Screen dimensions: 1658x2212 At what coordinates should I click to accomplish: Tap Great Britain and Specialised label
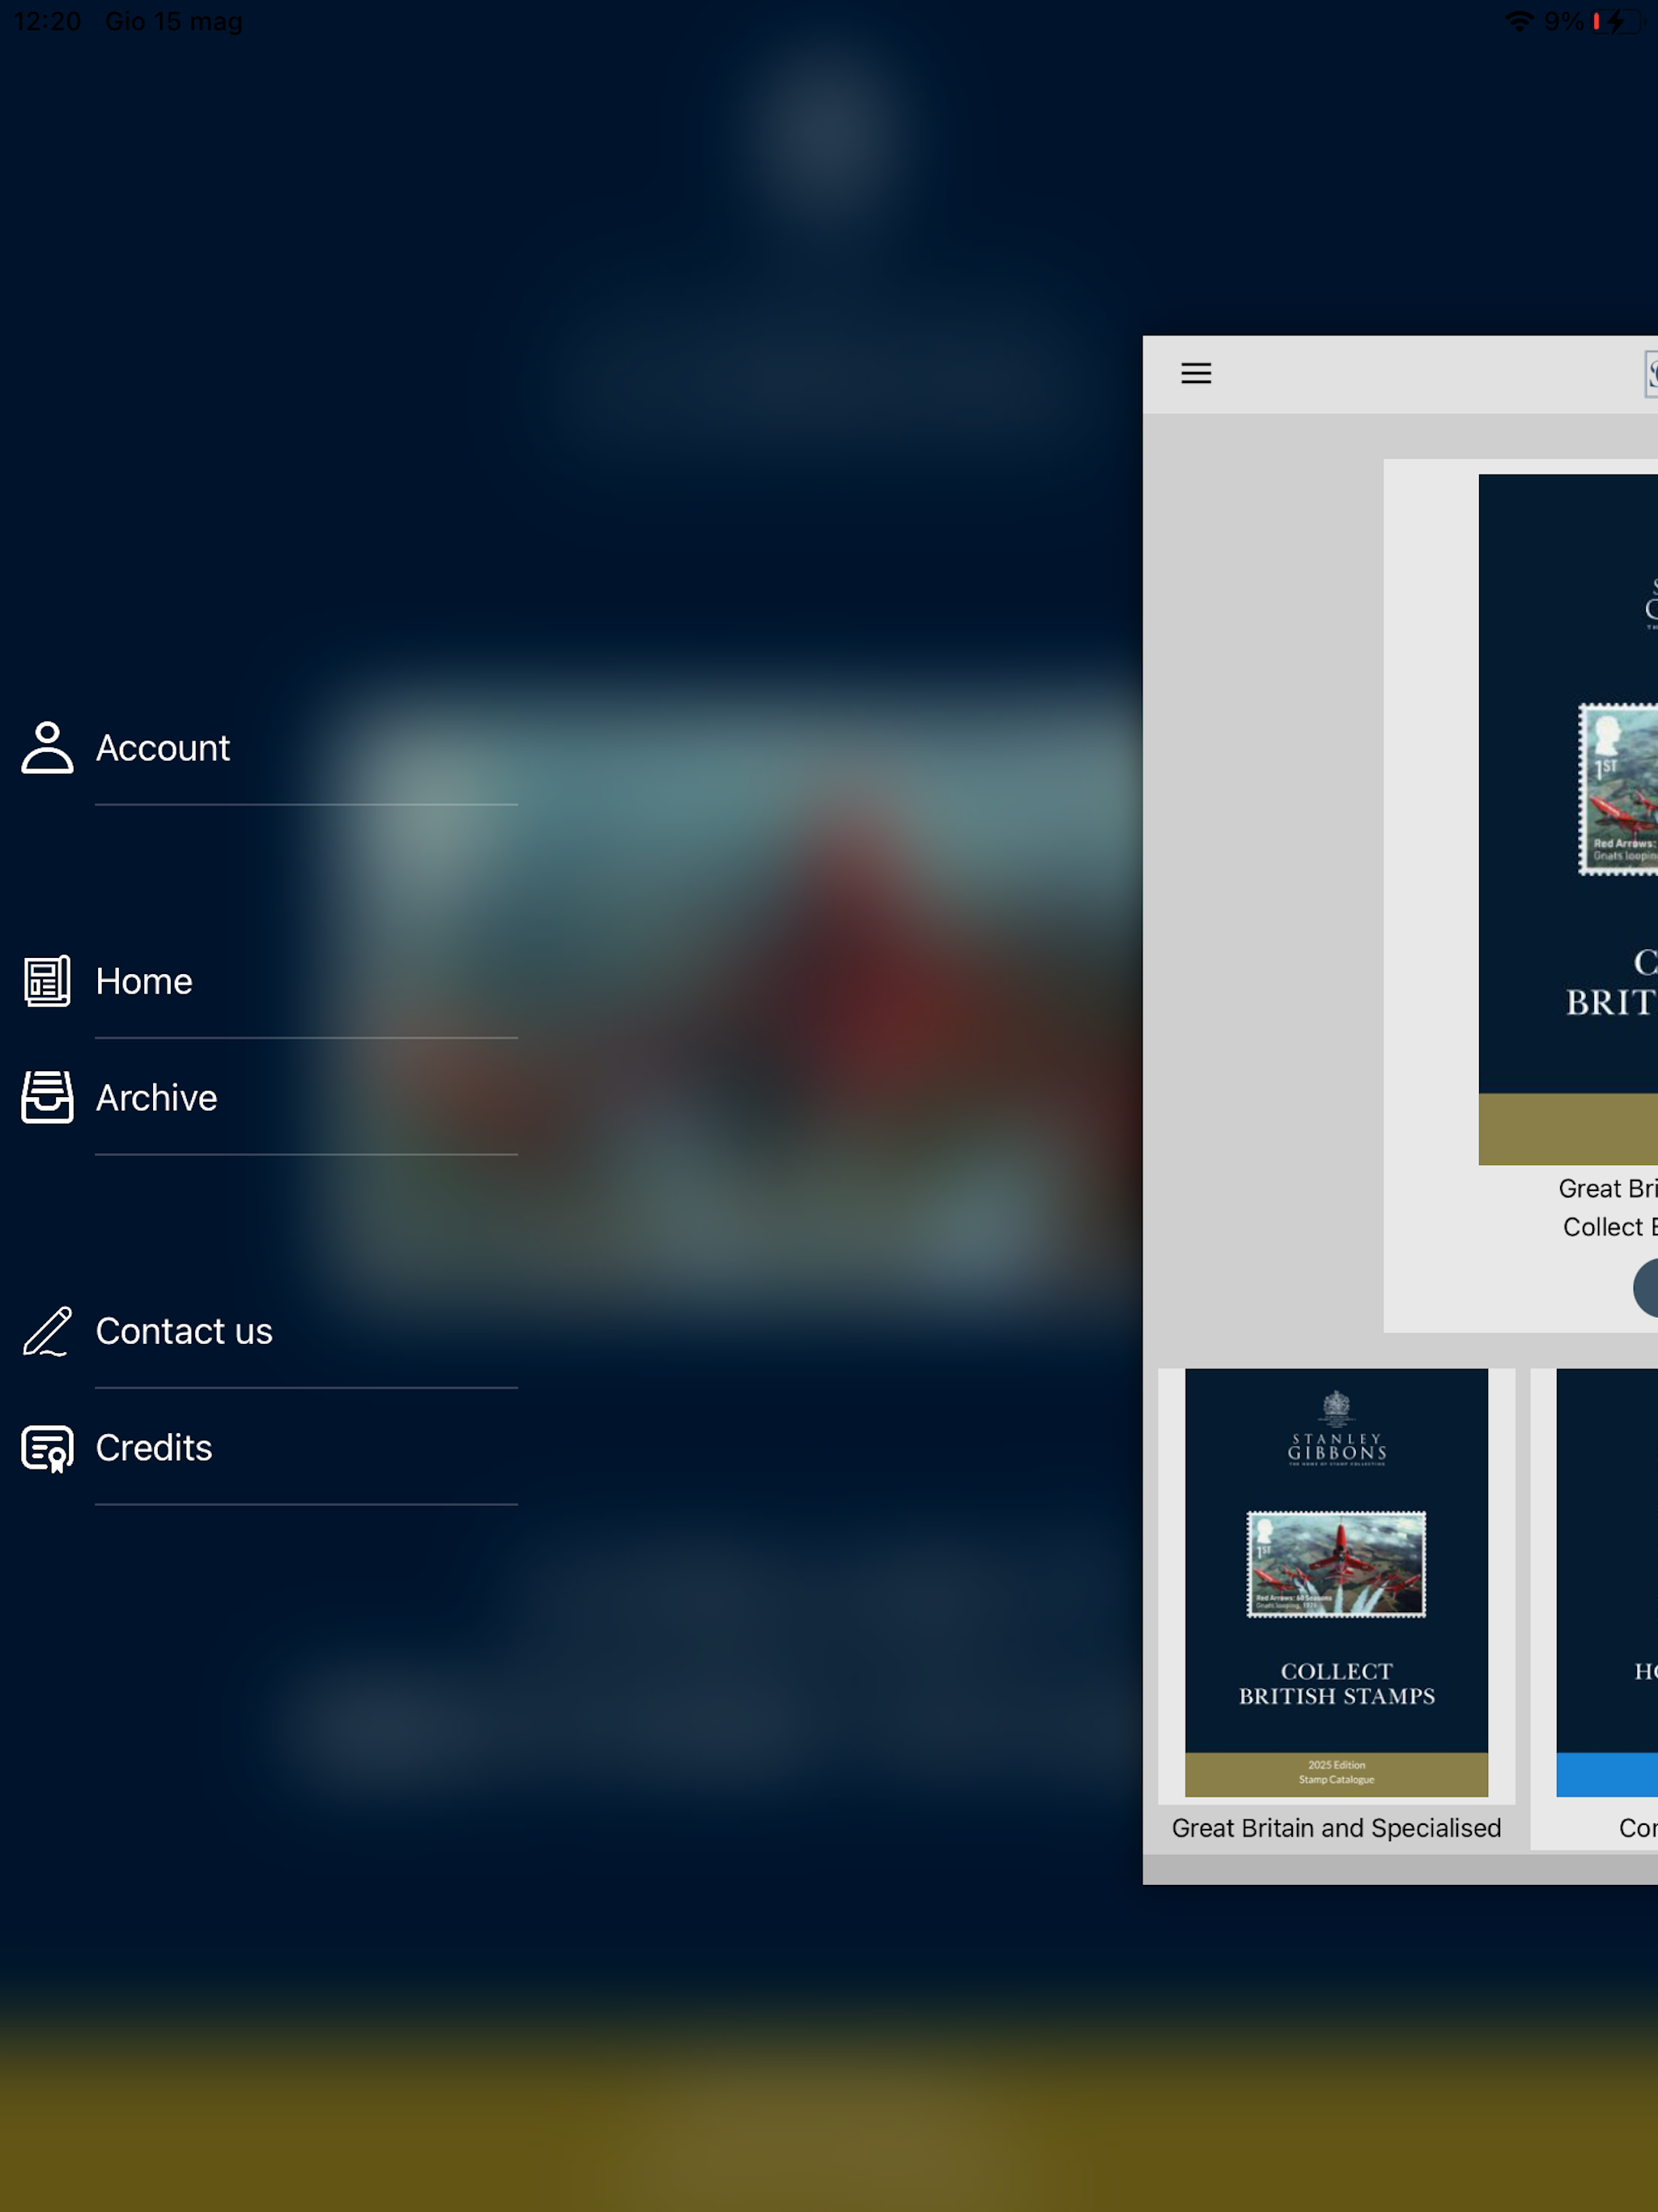(x=1336, y=1828)
